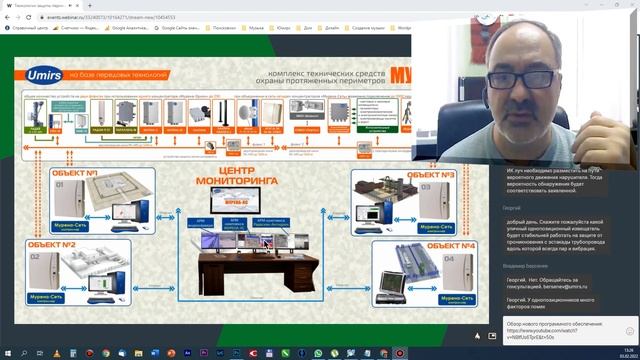Expand the Дом bookmarks folder
Image resolution: width=640 pixels, height=360 pixels.
coord(304,28)
